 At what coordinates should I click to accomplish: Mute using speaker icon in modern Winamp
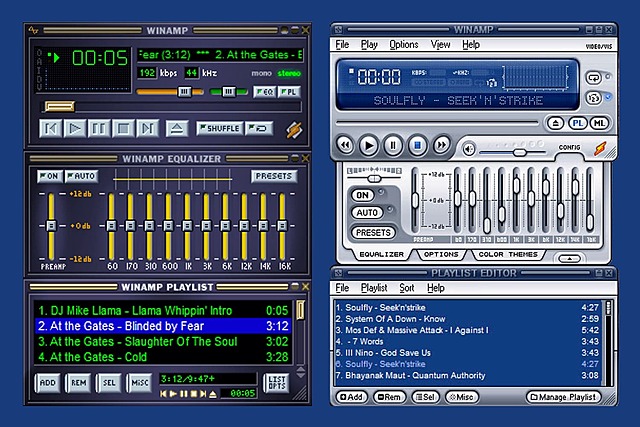(x=469, y=150)
